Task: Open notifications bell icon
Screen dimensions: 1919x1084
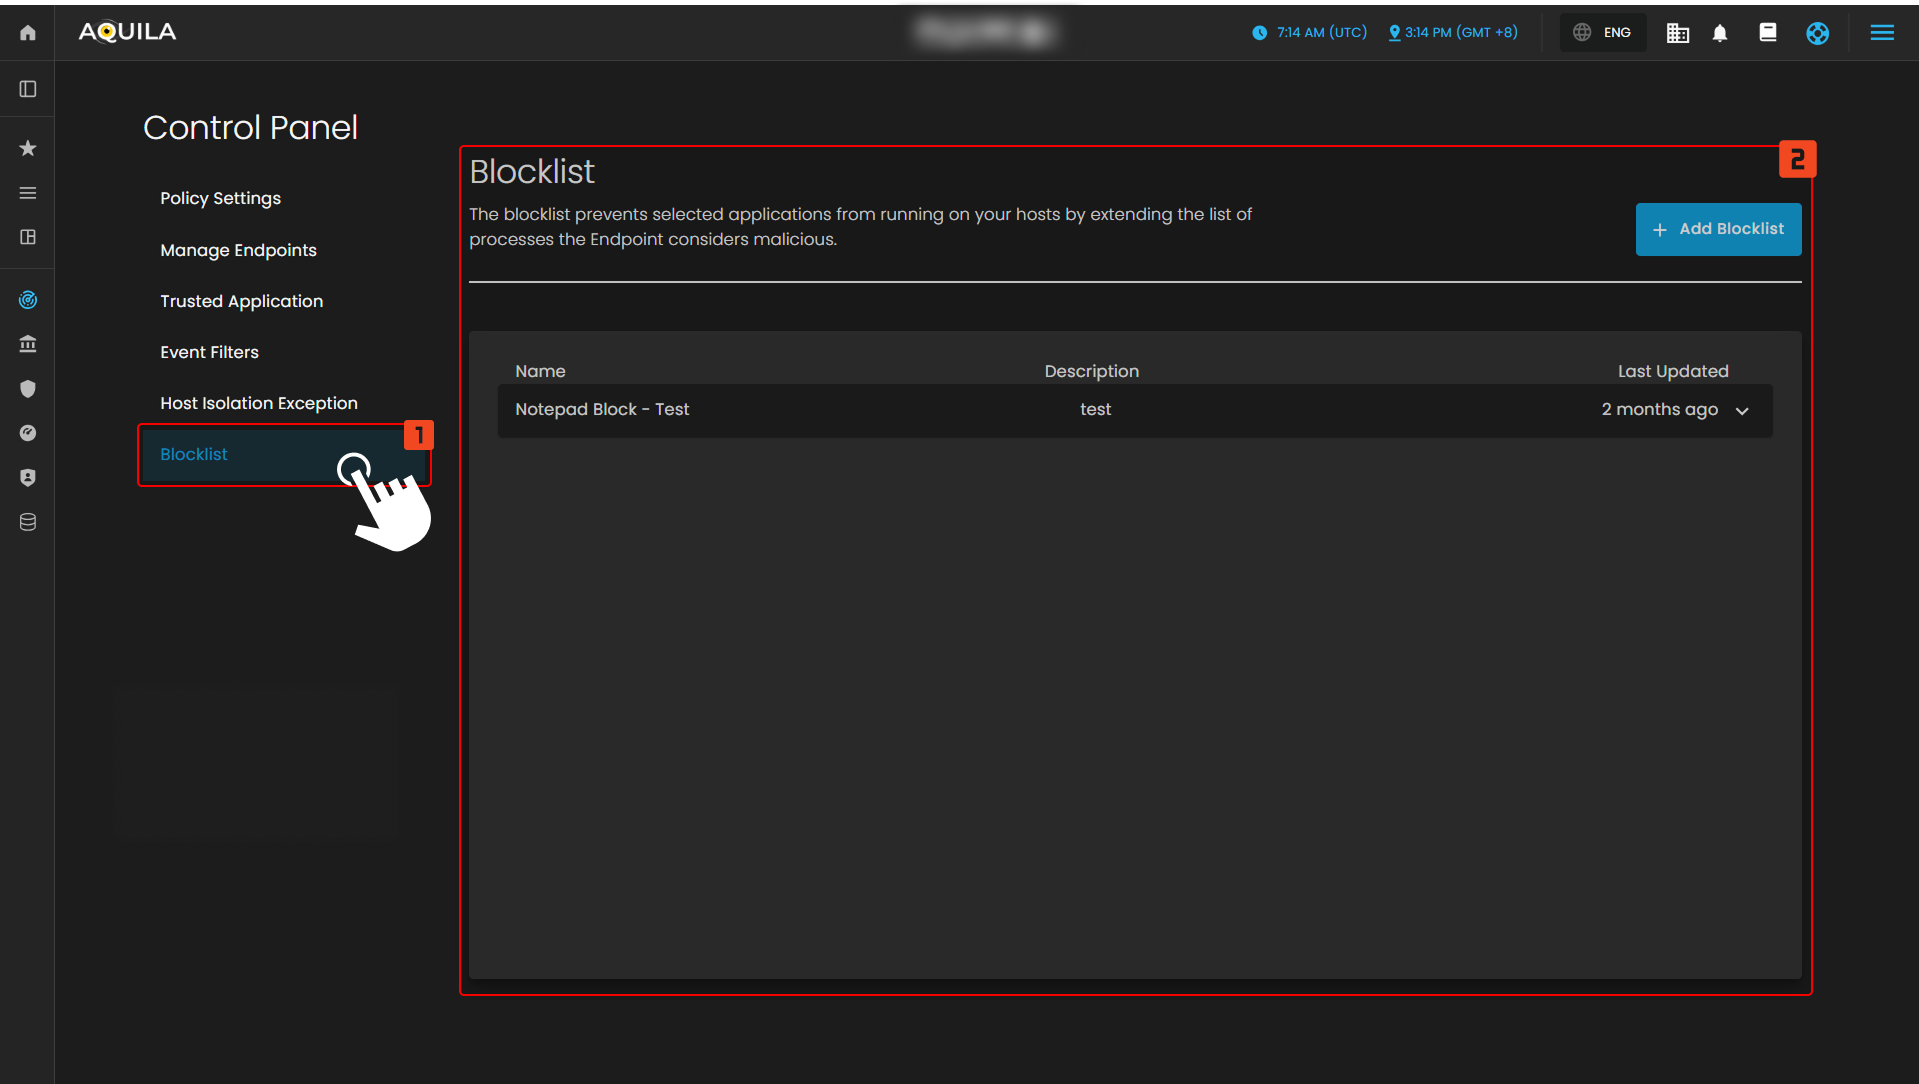Action: point(1720,33)
